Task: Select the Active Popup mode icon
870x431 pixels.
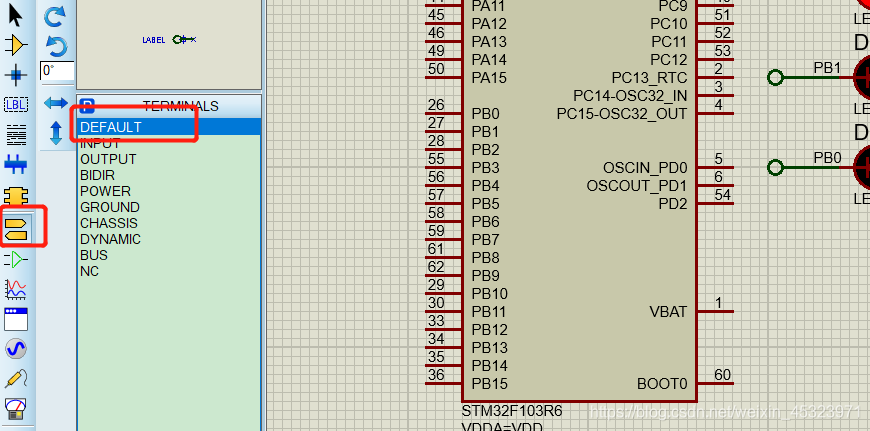Action: click(x=16, y=319)
